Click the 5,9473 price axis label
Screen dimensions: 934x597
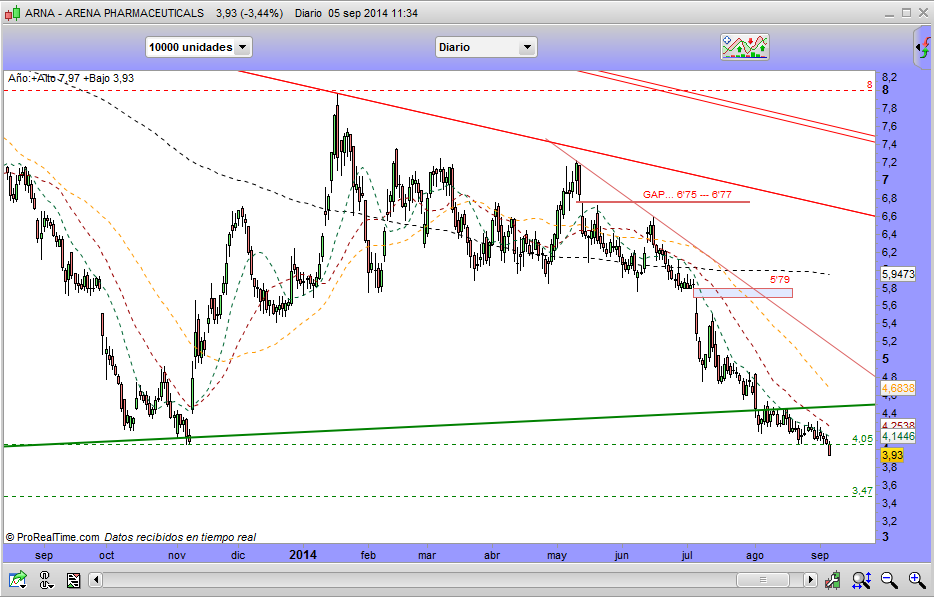pos(897,273)
